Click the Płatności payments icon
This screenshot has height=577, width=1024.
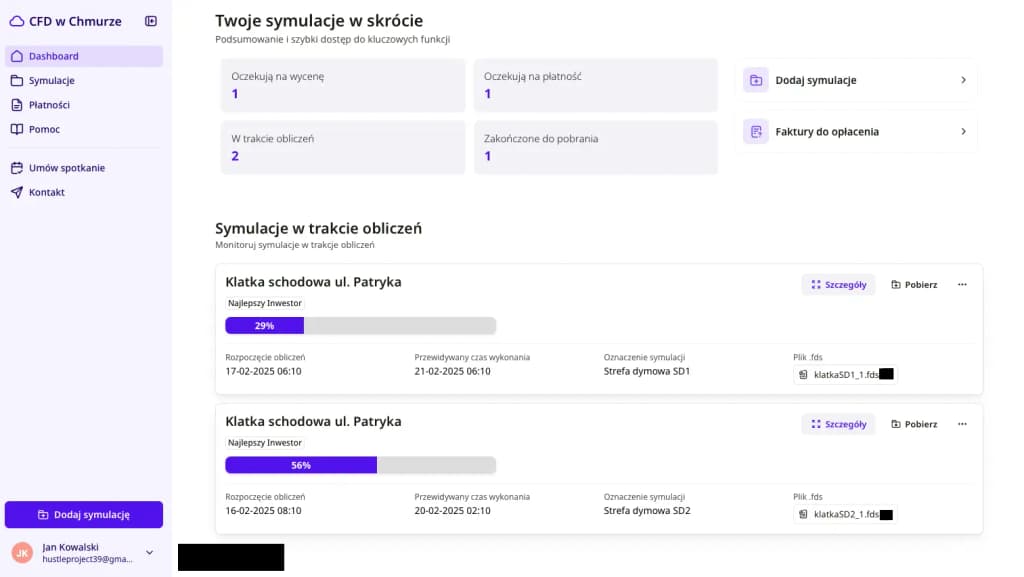click(17, 104)
